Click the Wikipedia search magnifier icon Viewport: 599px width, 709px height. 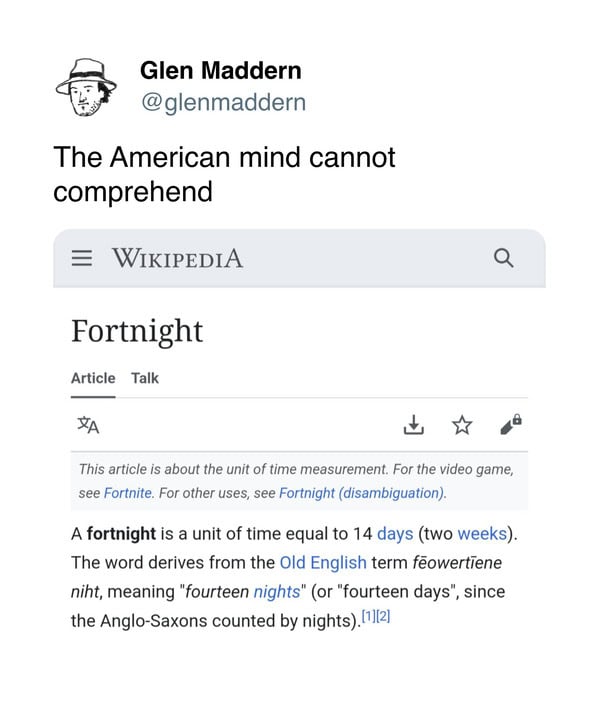pyautogui.click(x=503, y=258)
